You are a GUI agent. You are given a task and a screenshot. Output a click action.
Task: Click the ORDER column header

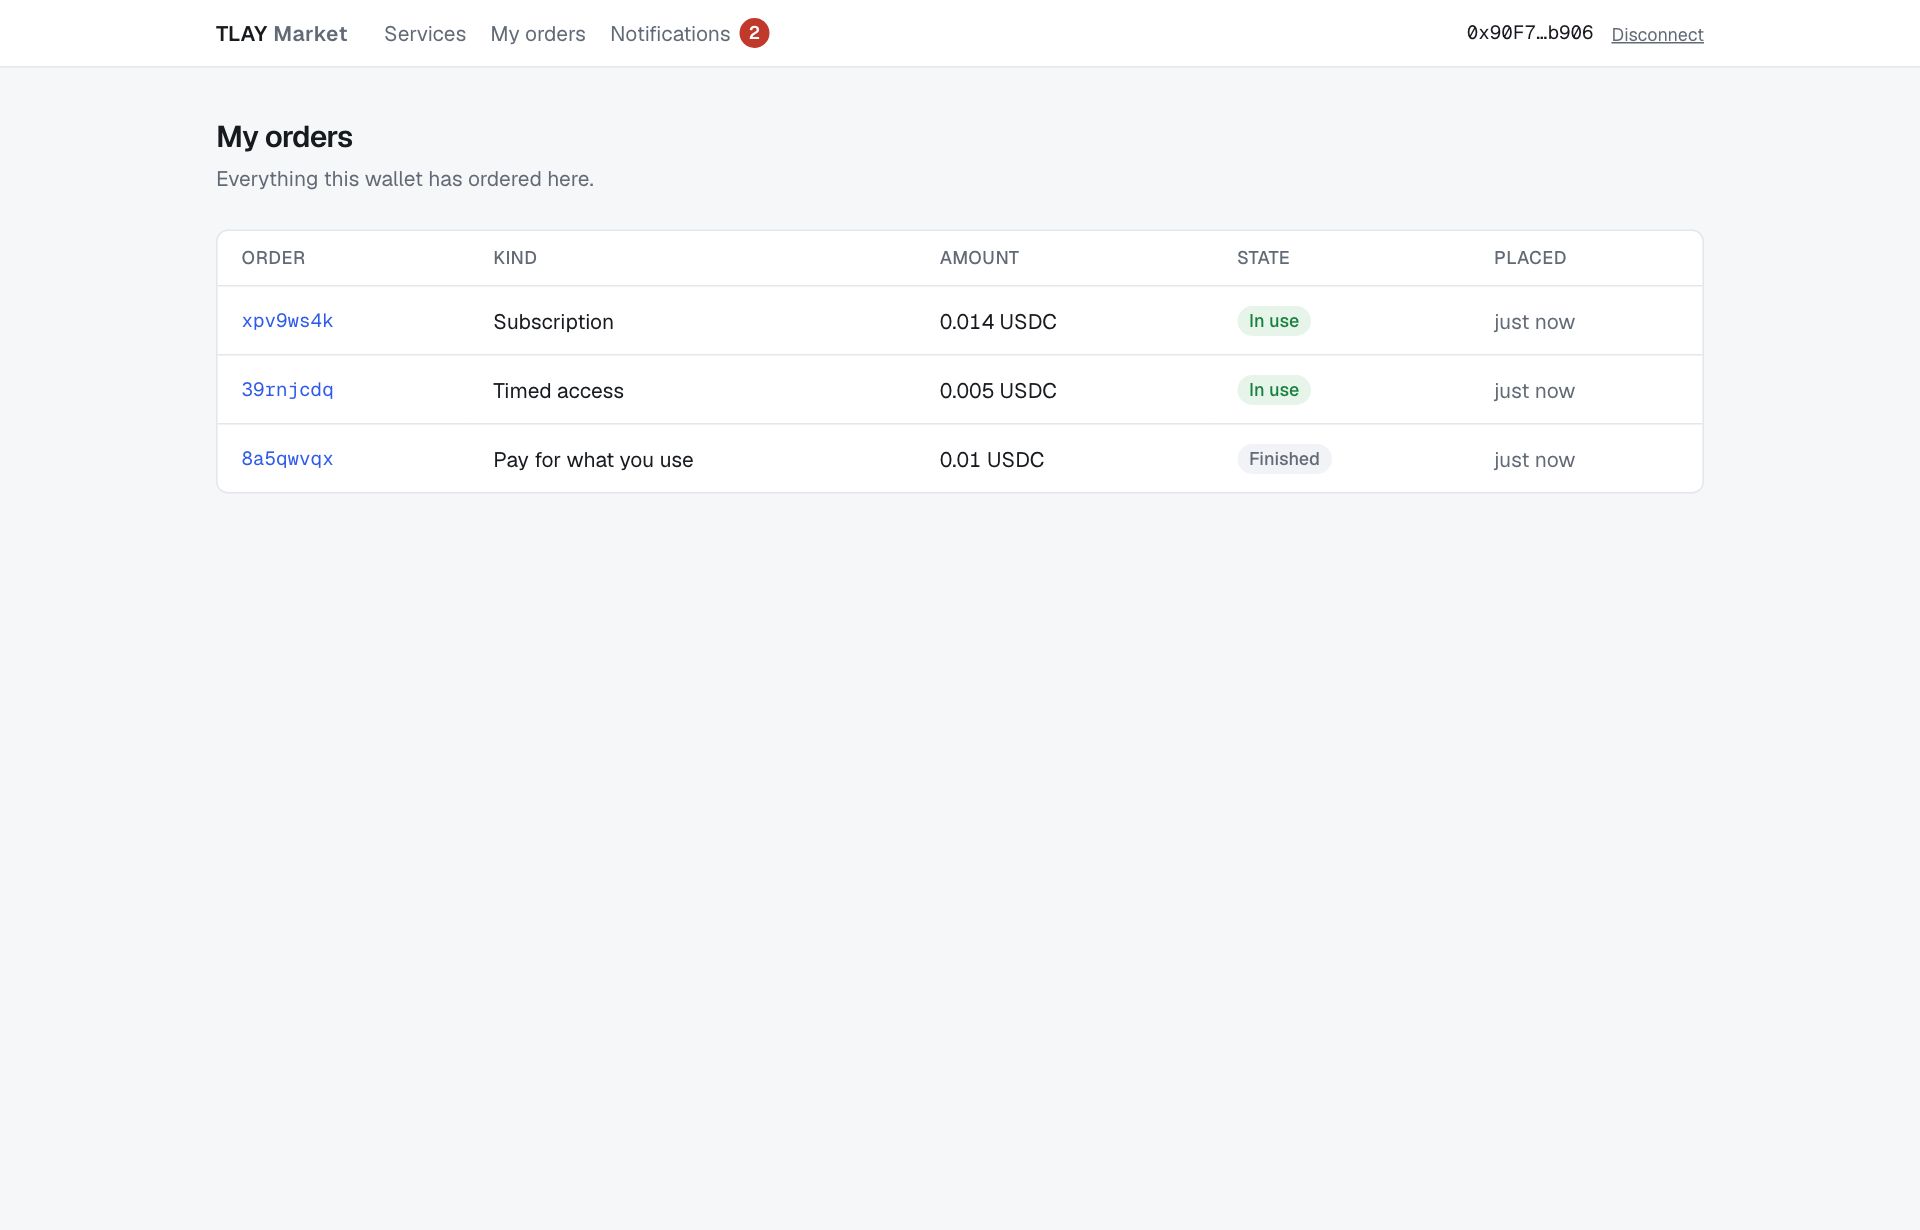click(273, 258)
